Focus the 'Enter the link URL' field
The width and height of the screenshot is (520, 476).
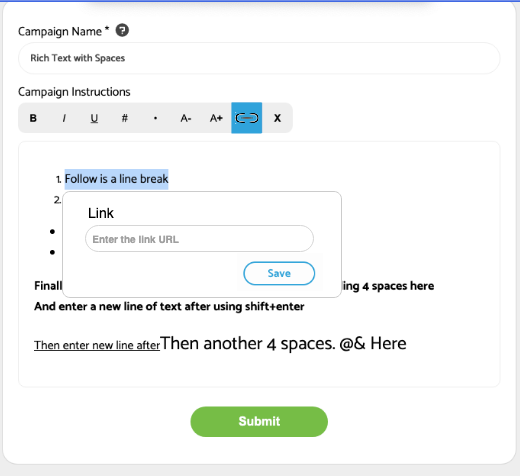click(x=199, y=239)
